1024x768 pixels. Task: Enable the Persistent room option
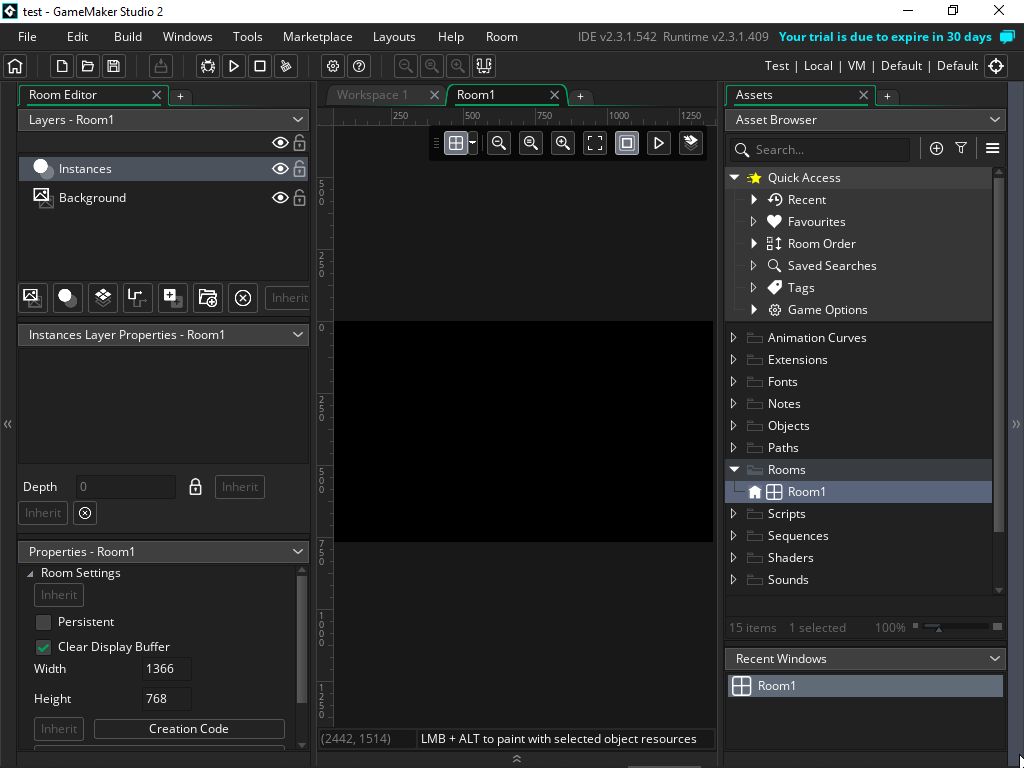pyautogui.click(x=43, y=621)
